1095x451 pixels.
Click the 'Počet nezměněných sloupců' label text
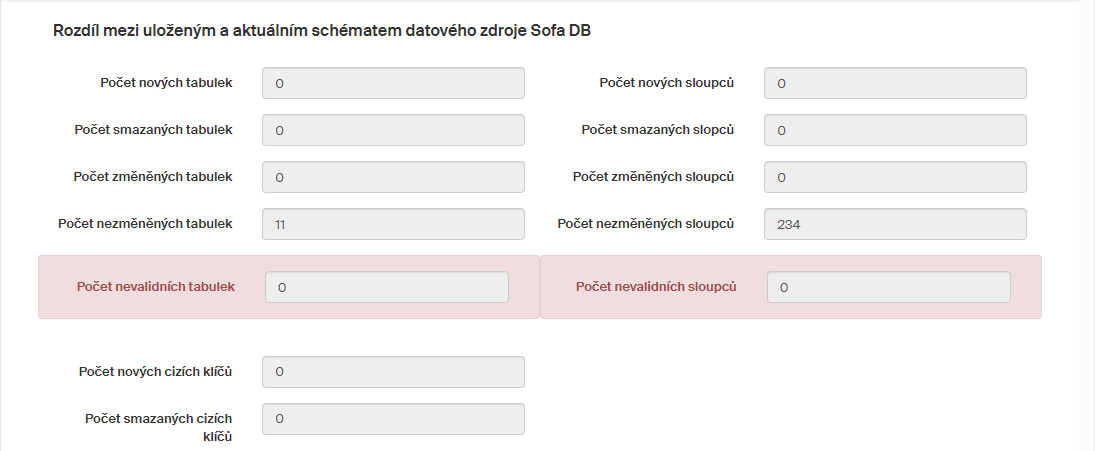(x=645, y=224)
